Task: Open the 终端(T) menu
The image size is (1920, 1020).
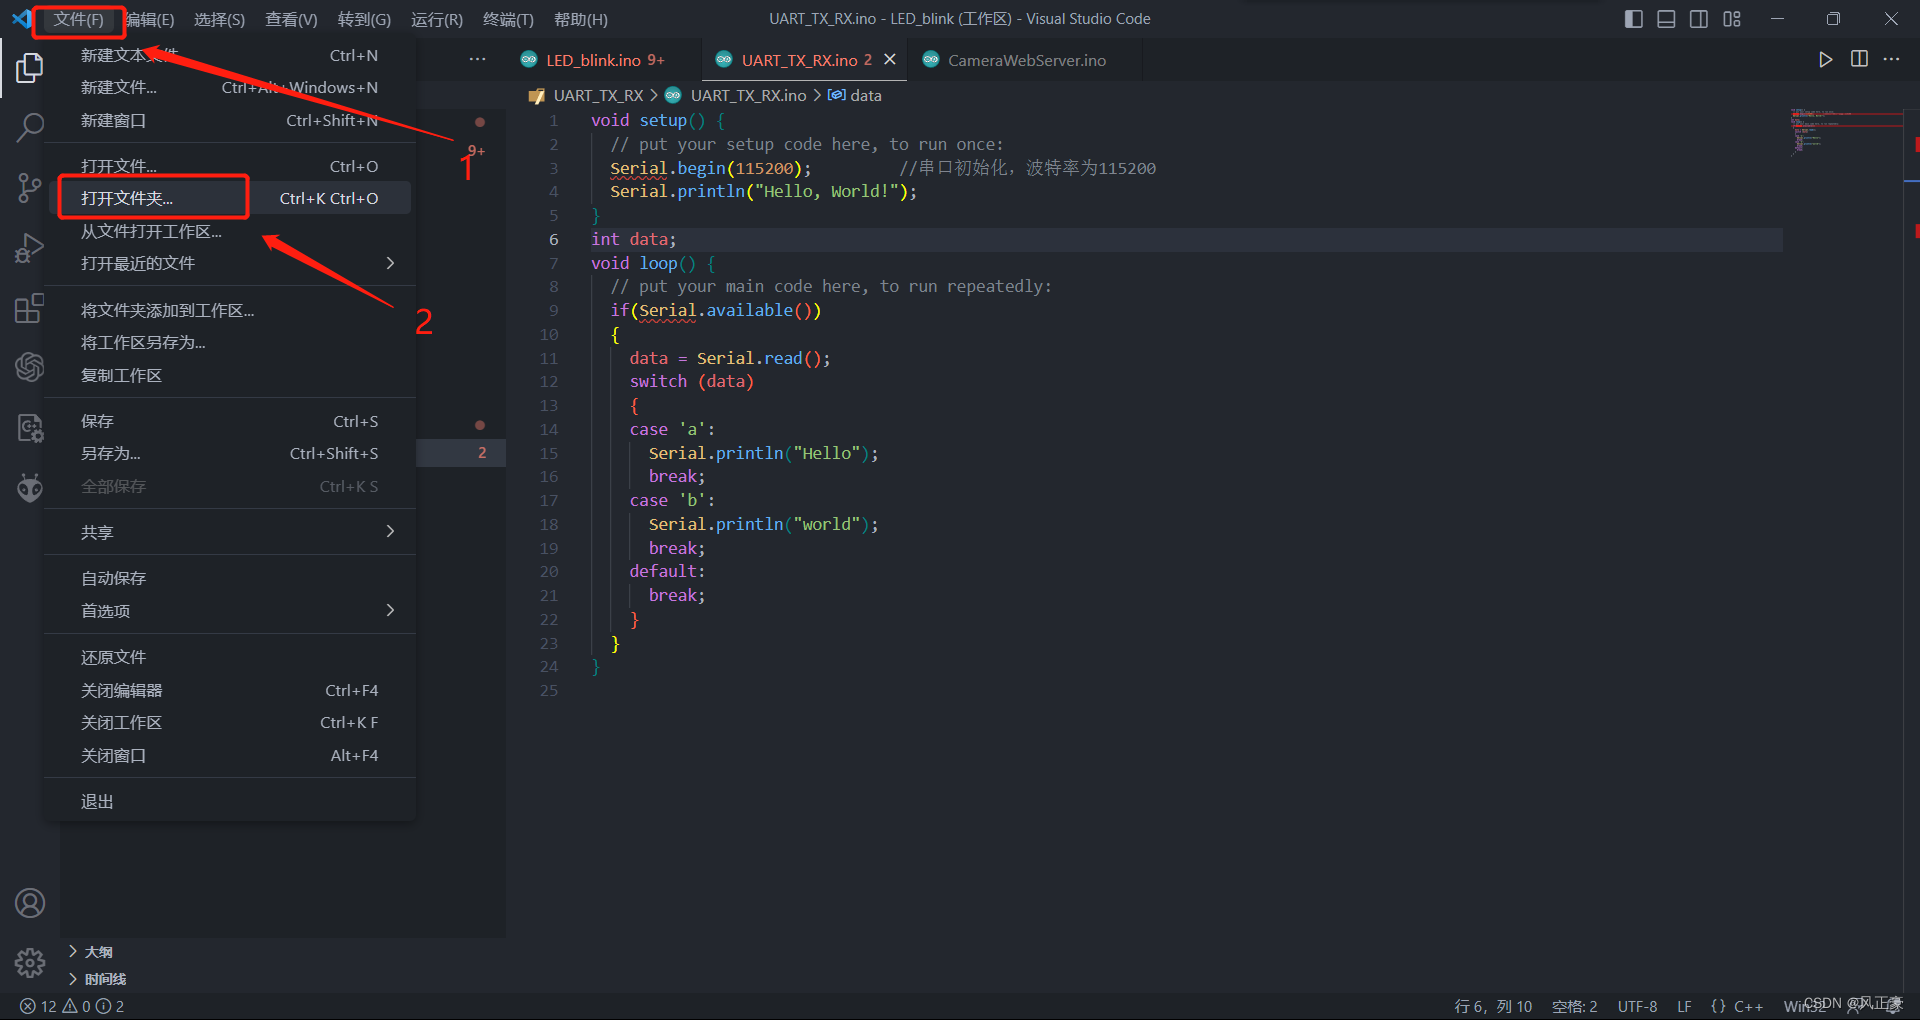Action: 508,19
